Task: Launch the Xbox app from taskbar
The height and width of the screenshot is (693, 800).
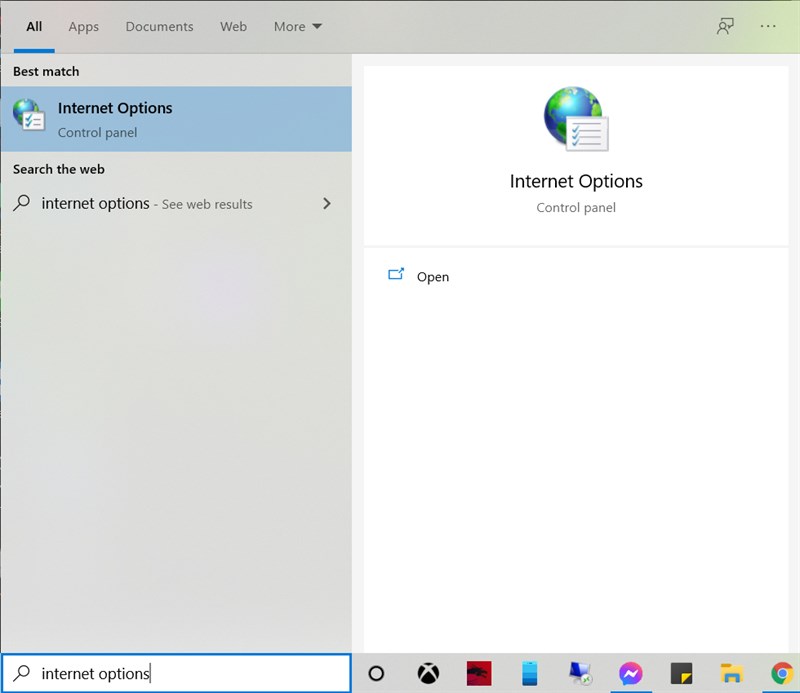Action: [428, 674]
